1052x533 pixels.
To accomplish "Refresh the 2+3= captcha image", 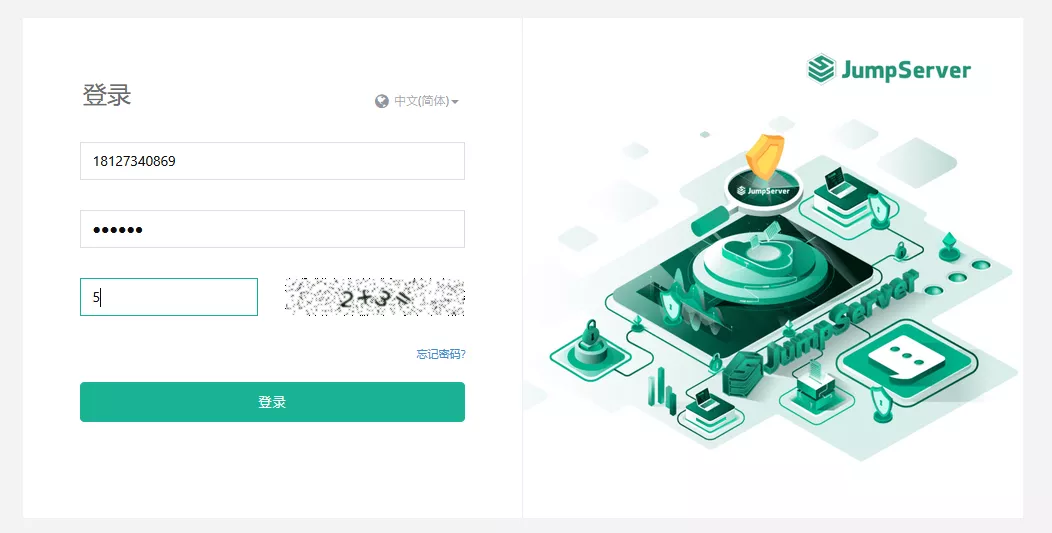I will tap(374, 297).
